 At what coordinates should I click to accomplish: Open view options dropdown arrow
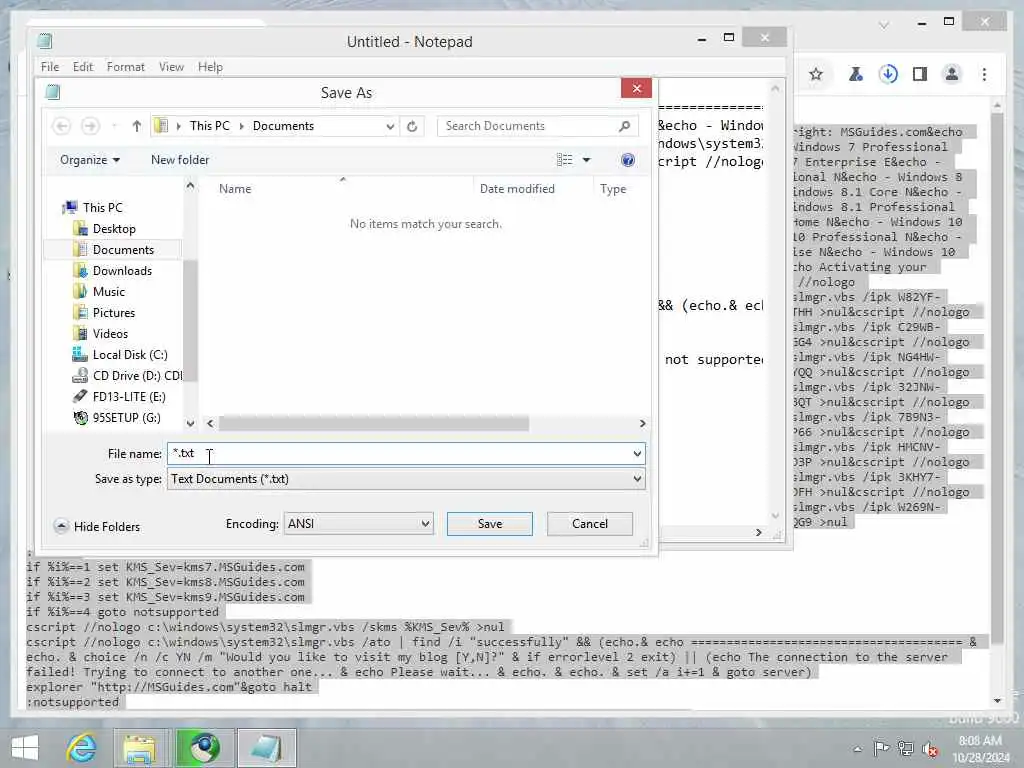(x=586, y=160)
